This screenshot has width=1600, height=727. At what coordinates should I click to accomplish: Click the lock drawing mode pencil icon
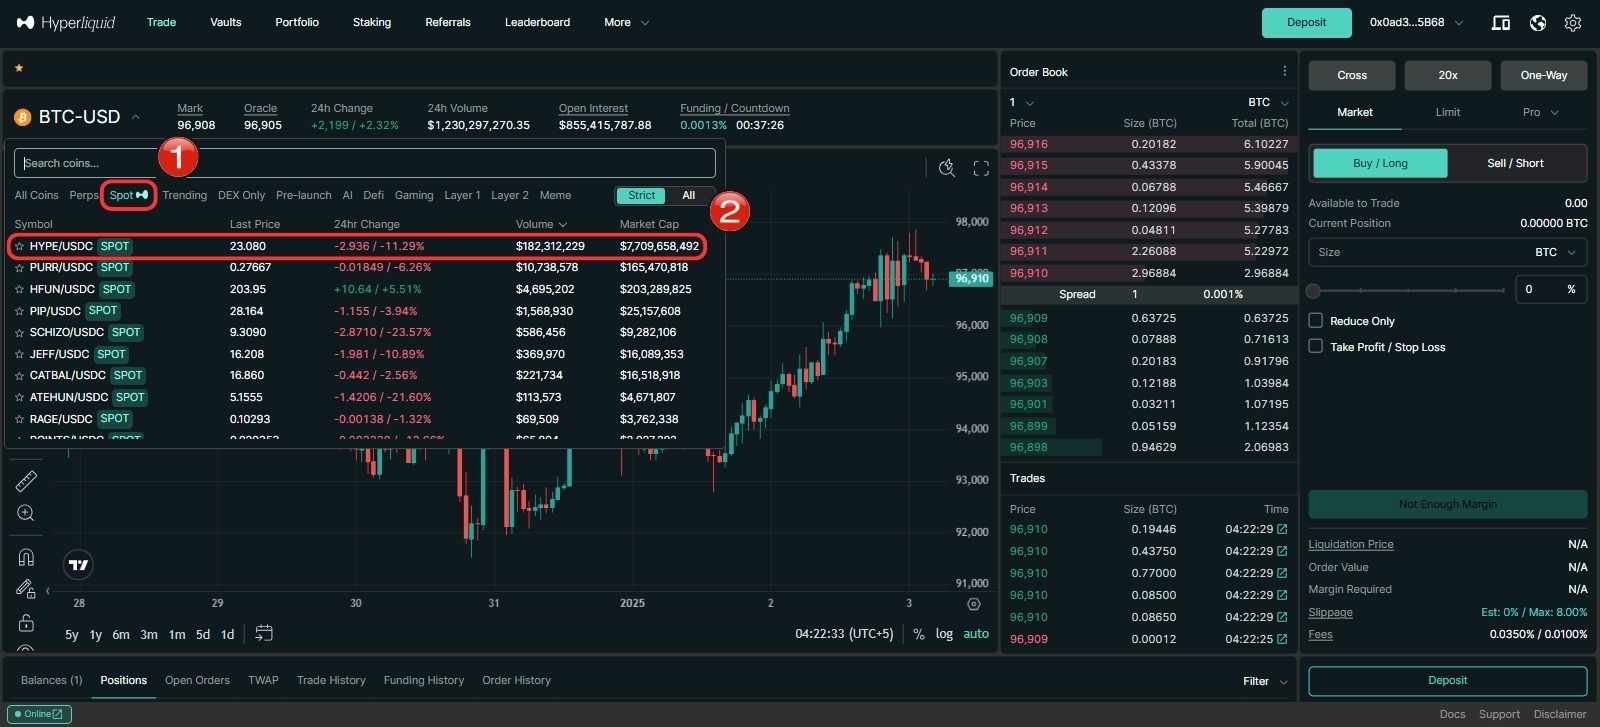(x=26, y=589)
